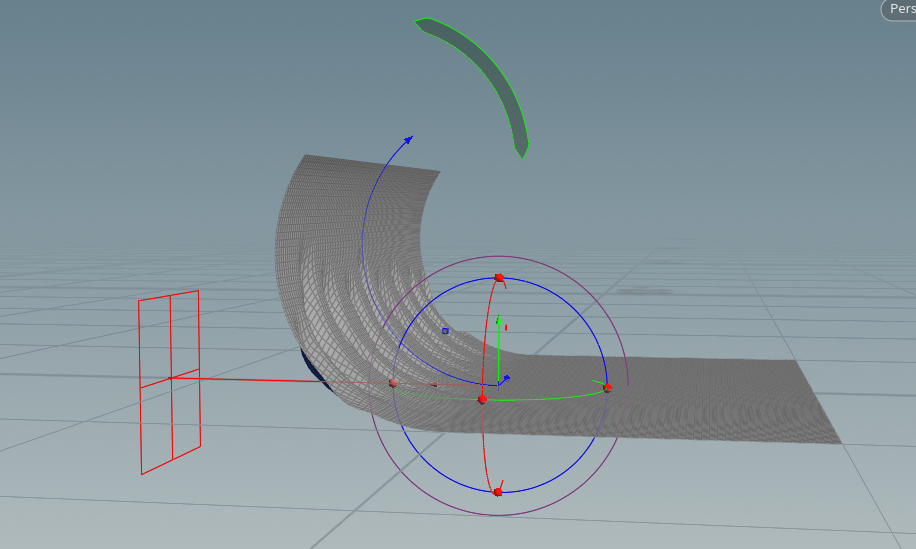This screenshot has width=916, height=549.
Task: Click the right red handle dot
Action: [607, 387]
